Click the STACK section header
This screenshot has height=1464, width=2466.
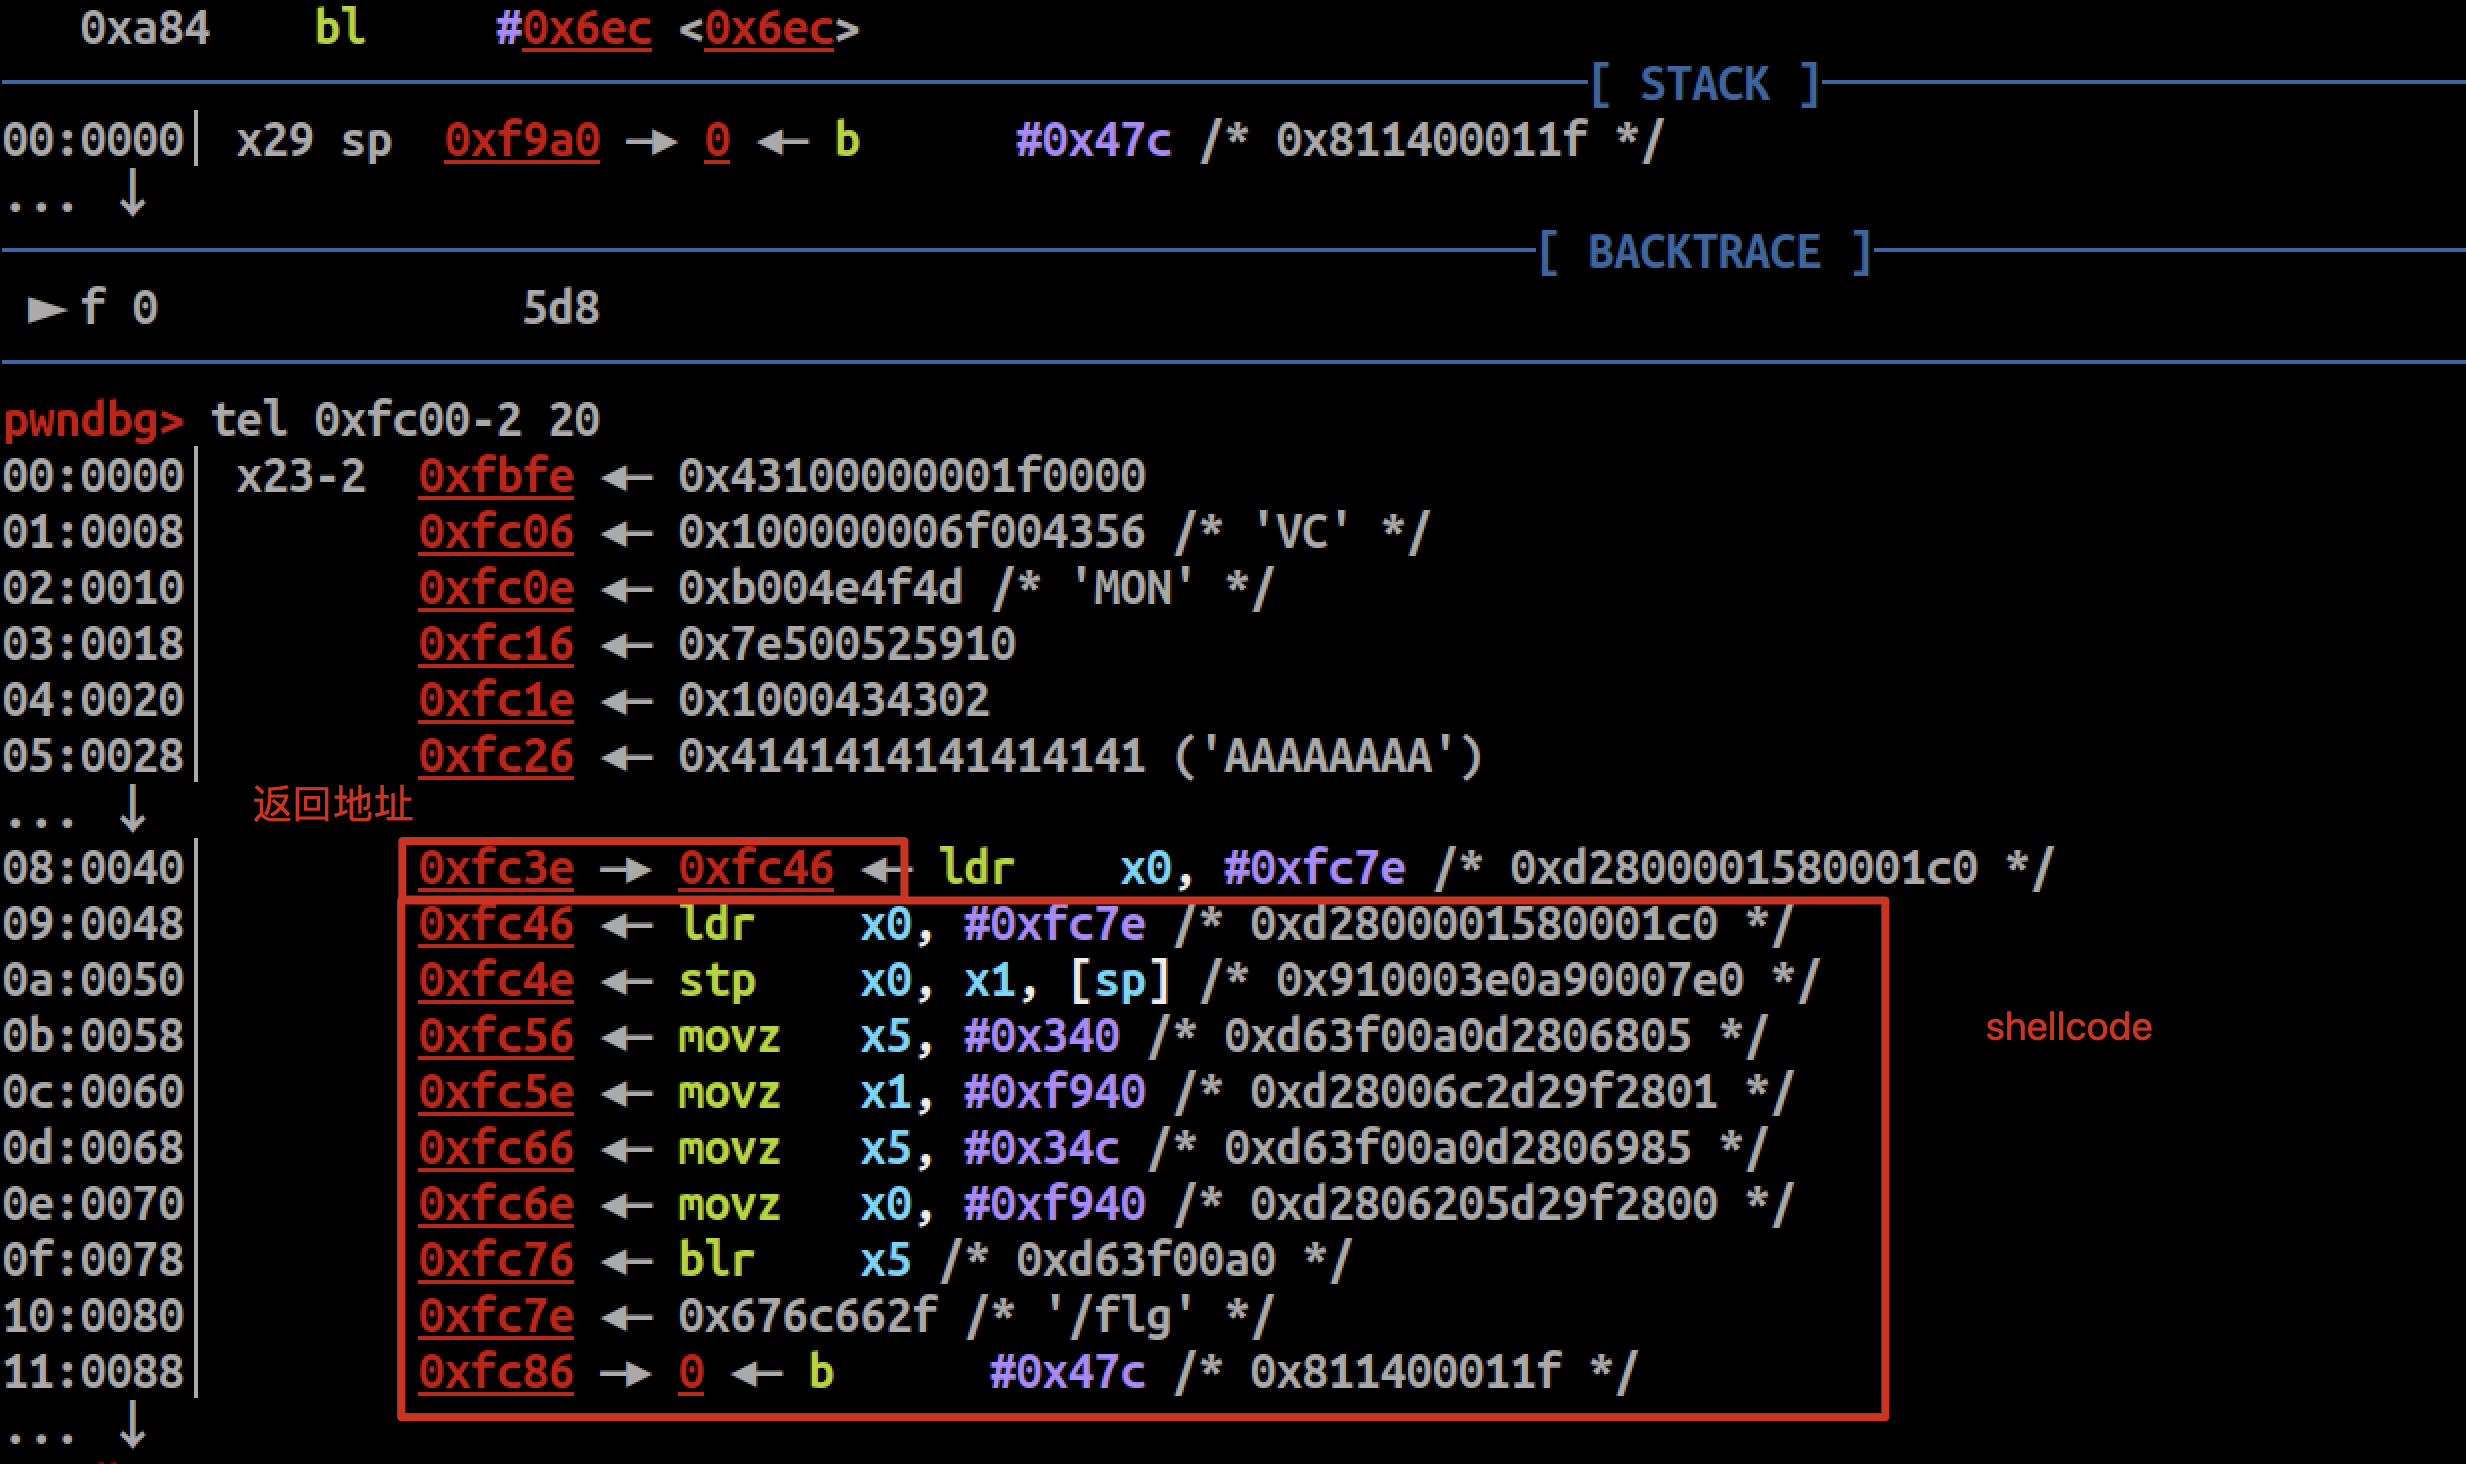(x=1704, y=84)
